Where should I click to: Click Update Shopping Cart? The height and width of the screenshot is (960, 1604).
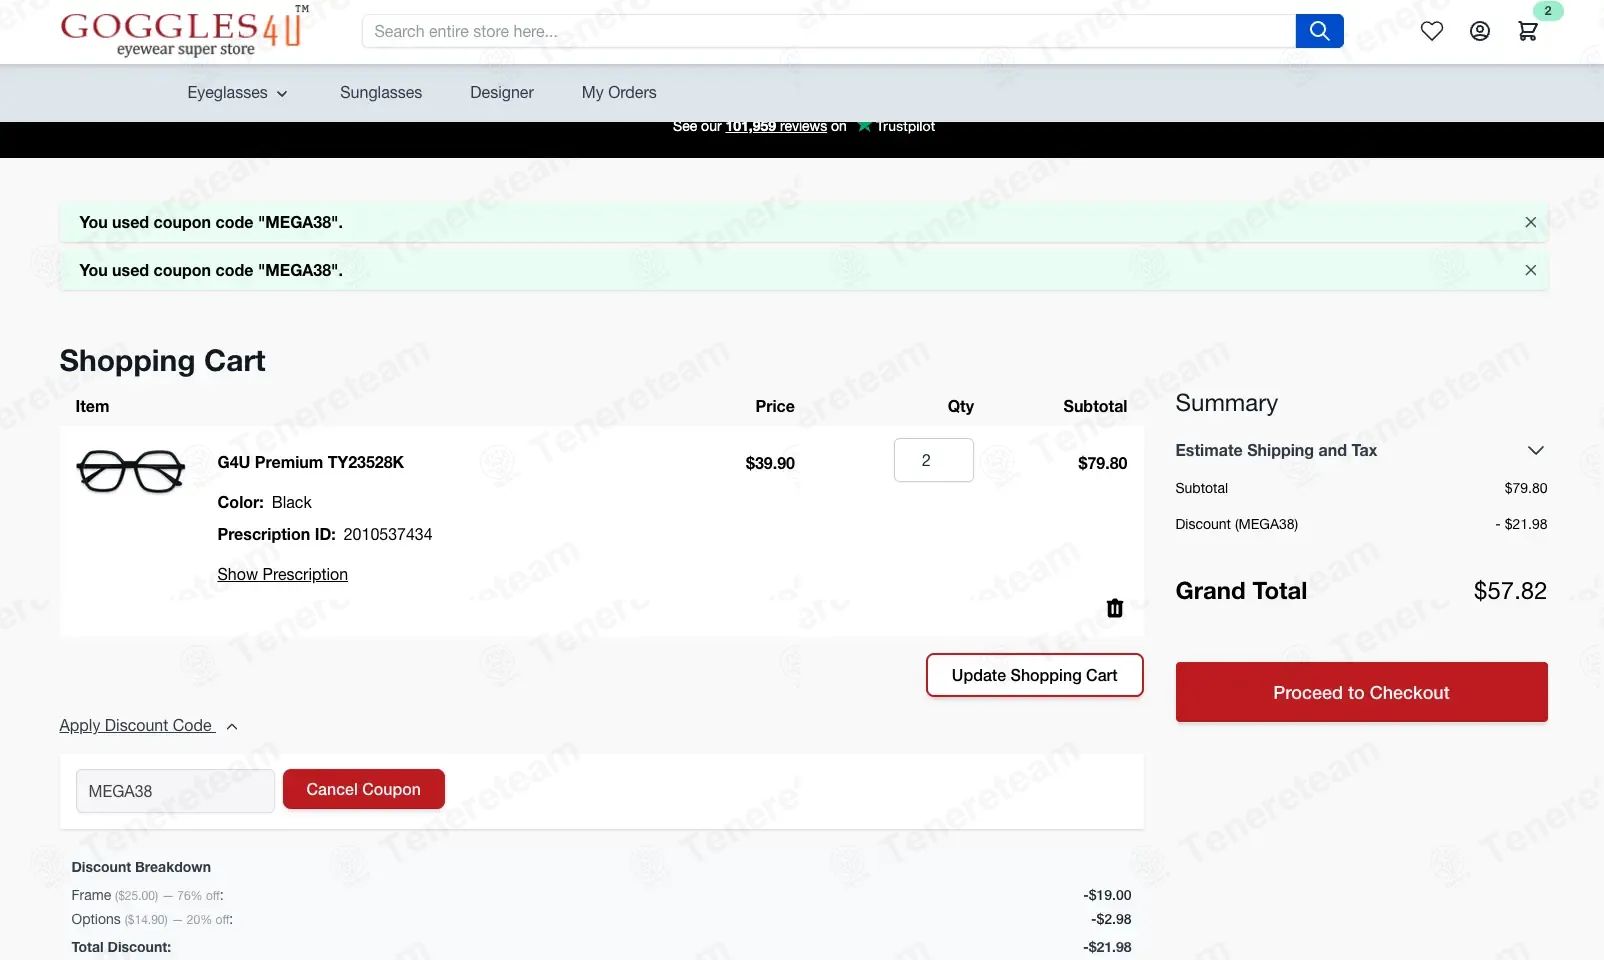(x=1034, y=675)
